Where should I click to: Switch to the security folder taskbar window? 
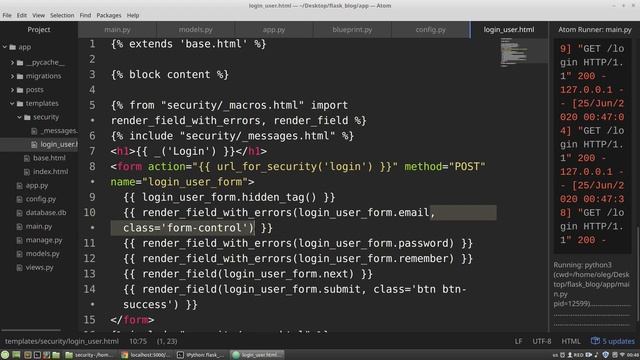[90, 355]
